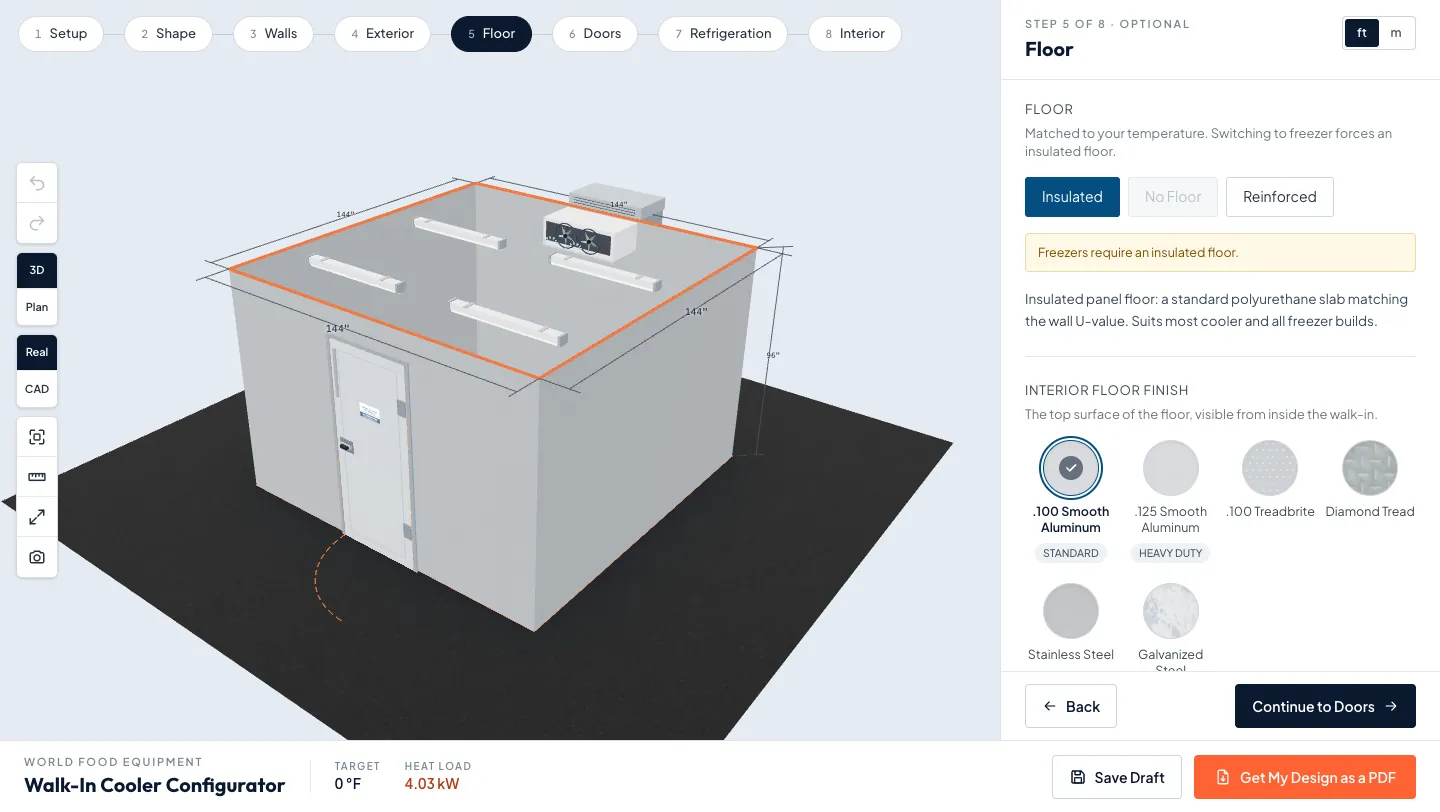Go to step 1 Setup
1440x812 pixels.
tap(61, 34)
